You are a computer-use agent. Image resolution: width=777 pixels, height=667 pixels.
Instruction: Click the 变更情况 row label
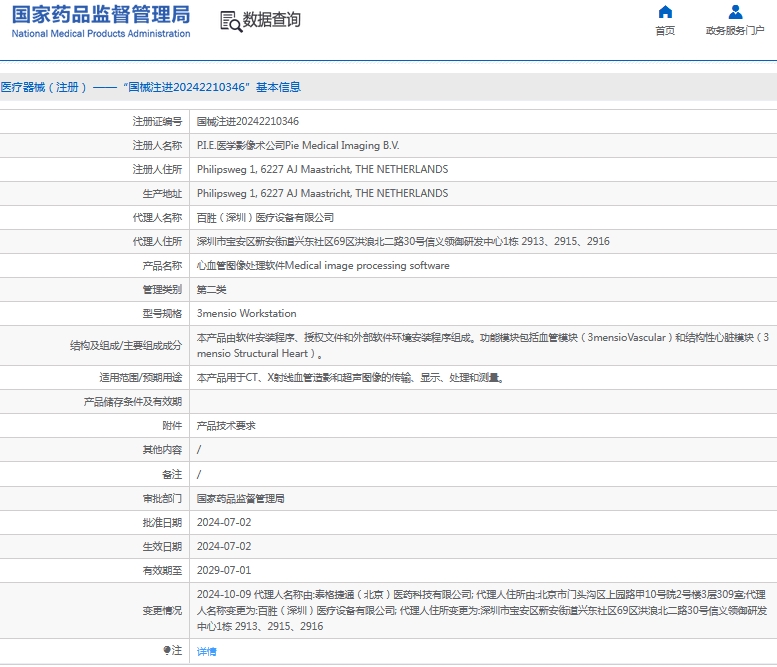tap(162, 611)
